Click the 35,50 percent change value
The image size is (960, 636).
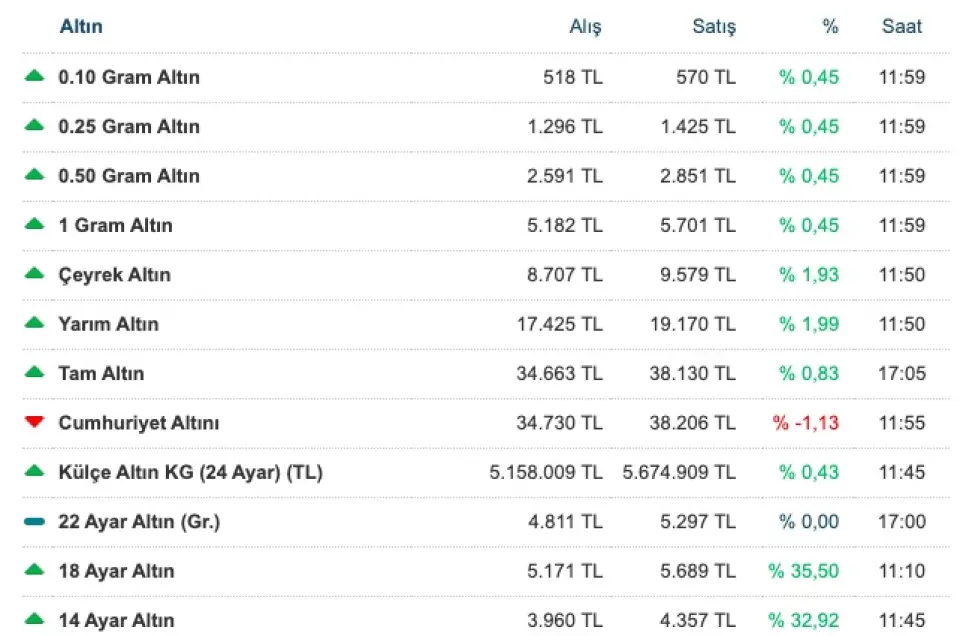click(804, 571)
